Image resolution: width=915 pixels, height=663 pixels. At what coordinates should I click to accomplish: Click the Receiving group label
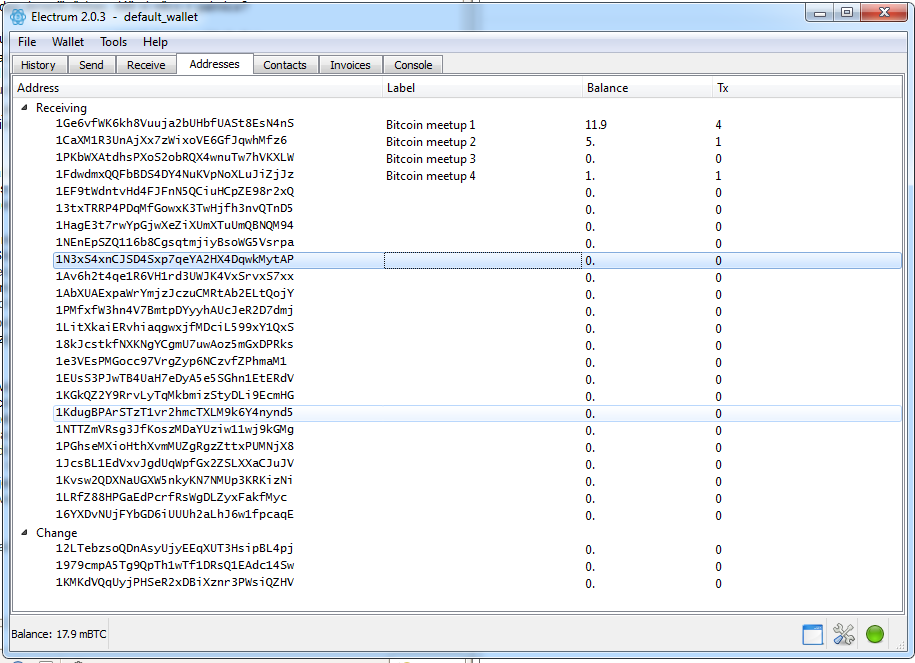click(61, 107)
